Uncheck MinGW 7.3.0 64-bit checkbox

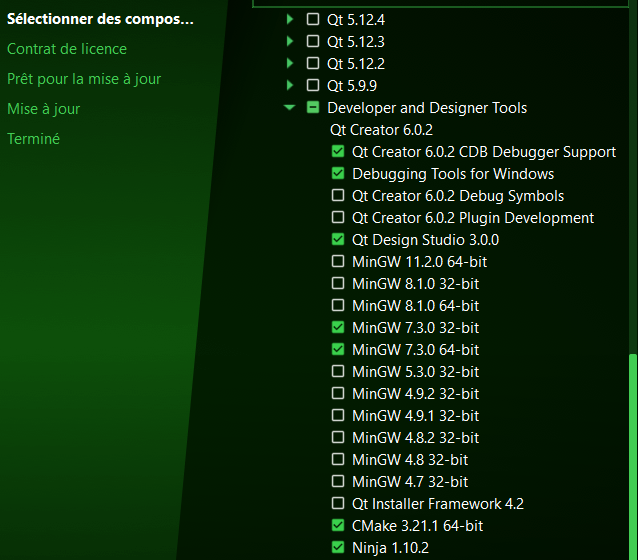(x=338, y=349)
